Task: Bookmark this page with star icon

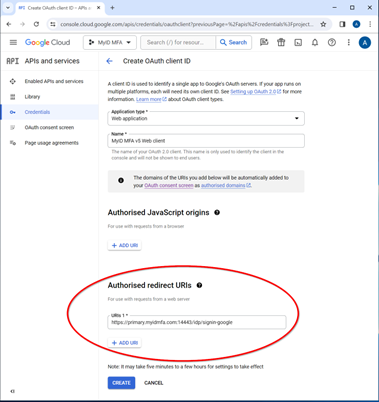Action: [323, 24]
